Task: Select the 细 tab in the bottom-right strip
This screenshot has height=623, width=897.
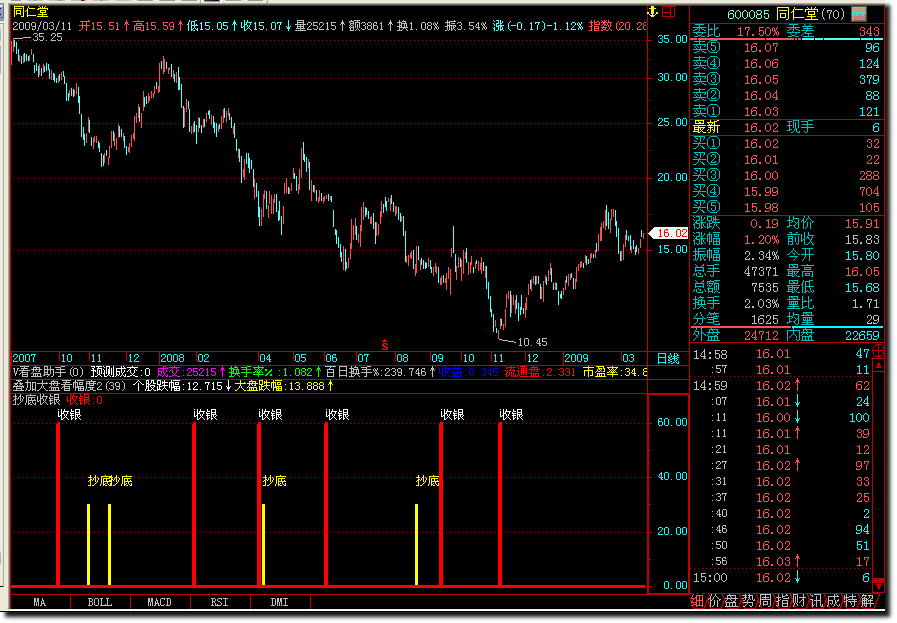Action: click(x=697, y=601)
